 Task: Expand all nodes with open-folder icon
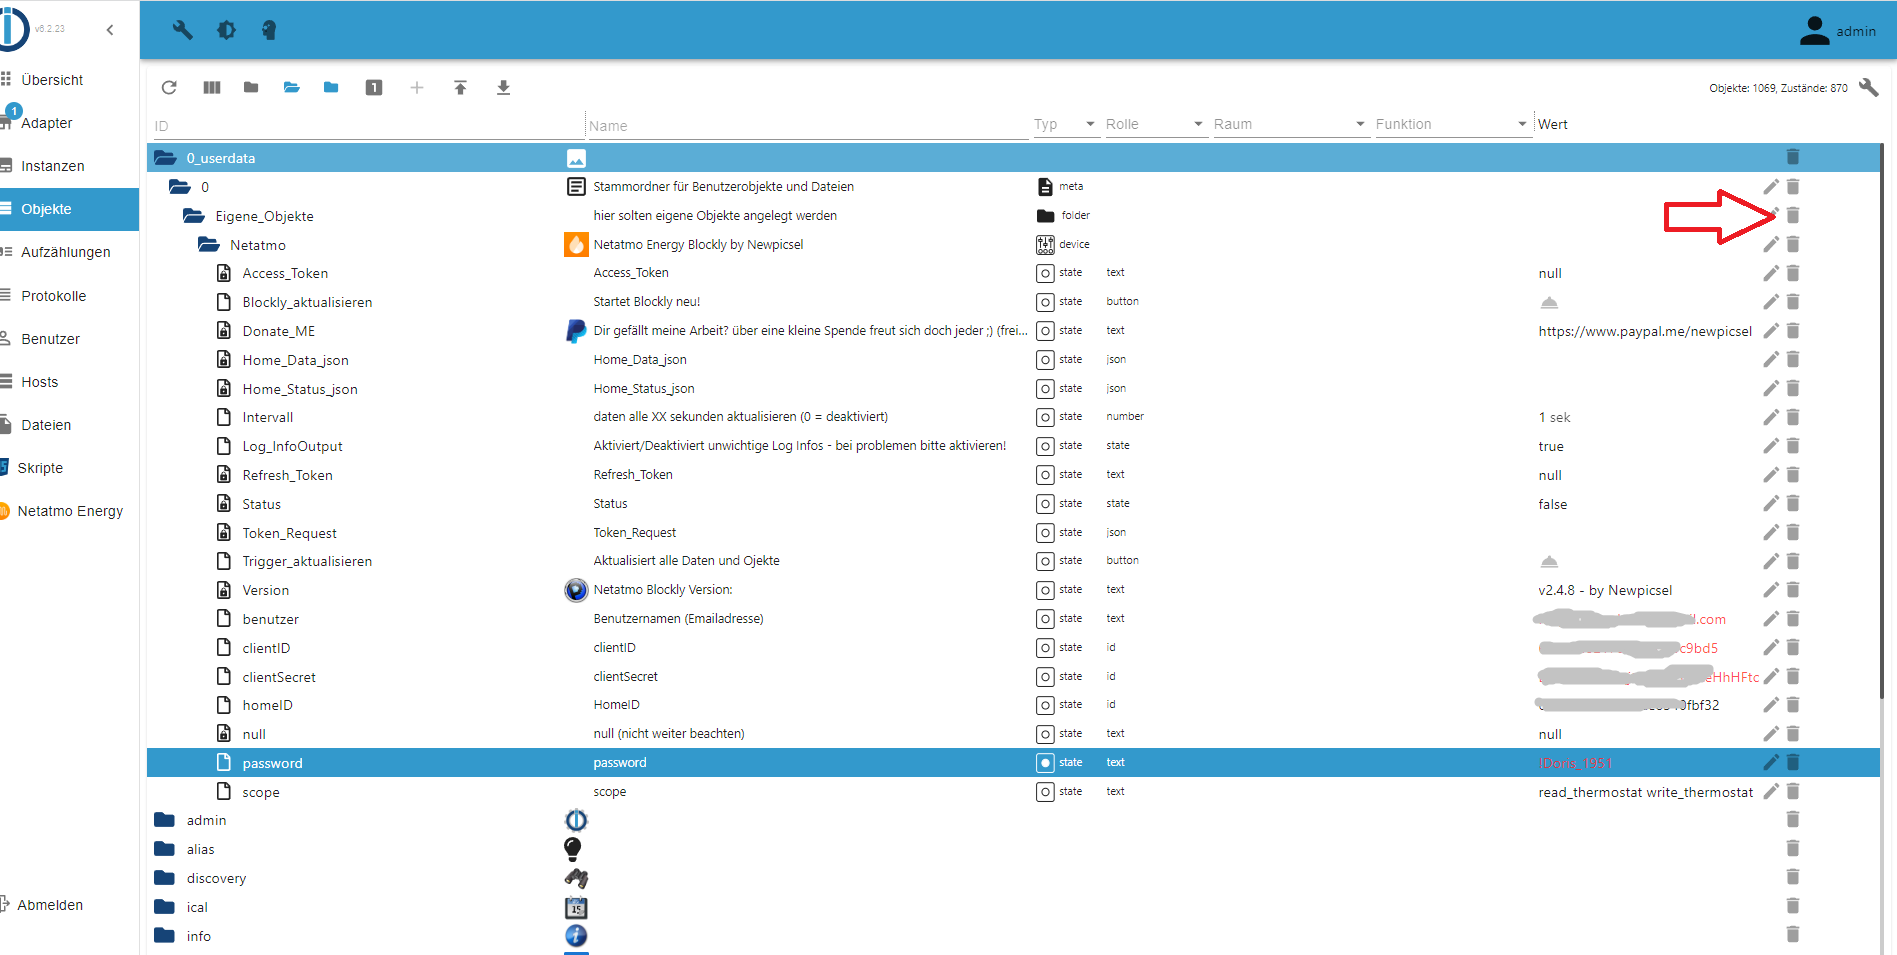[292, 88]
